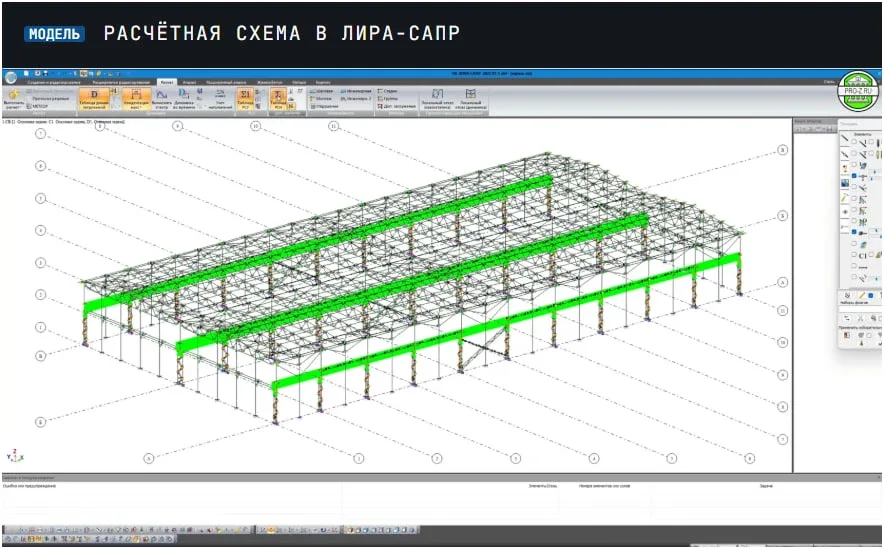Screen dimensions: 884x549
Task: Click the orange N icon under Таблица РСН
Action: pos(291,106)
